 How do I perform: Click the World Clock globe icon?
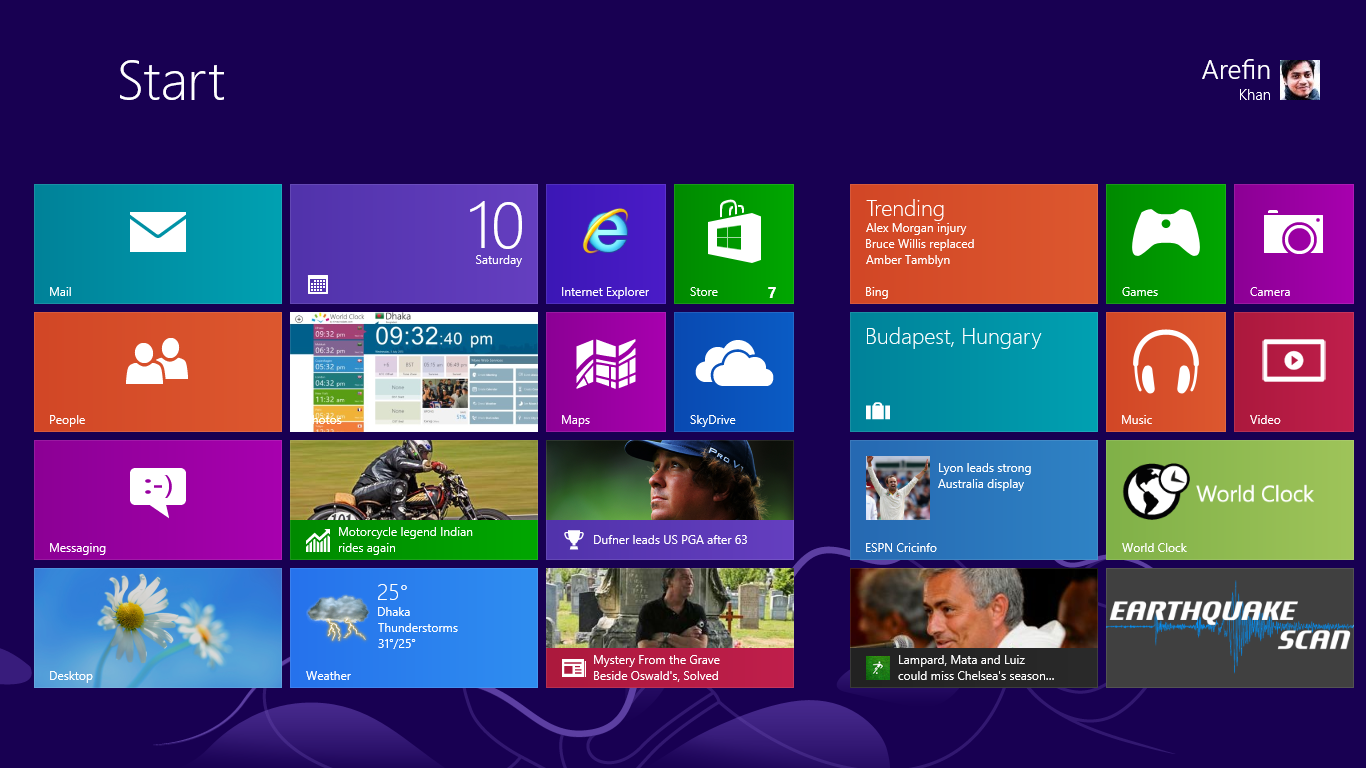pos(1156,491)
